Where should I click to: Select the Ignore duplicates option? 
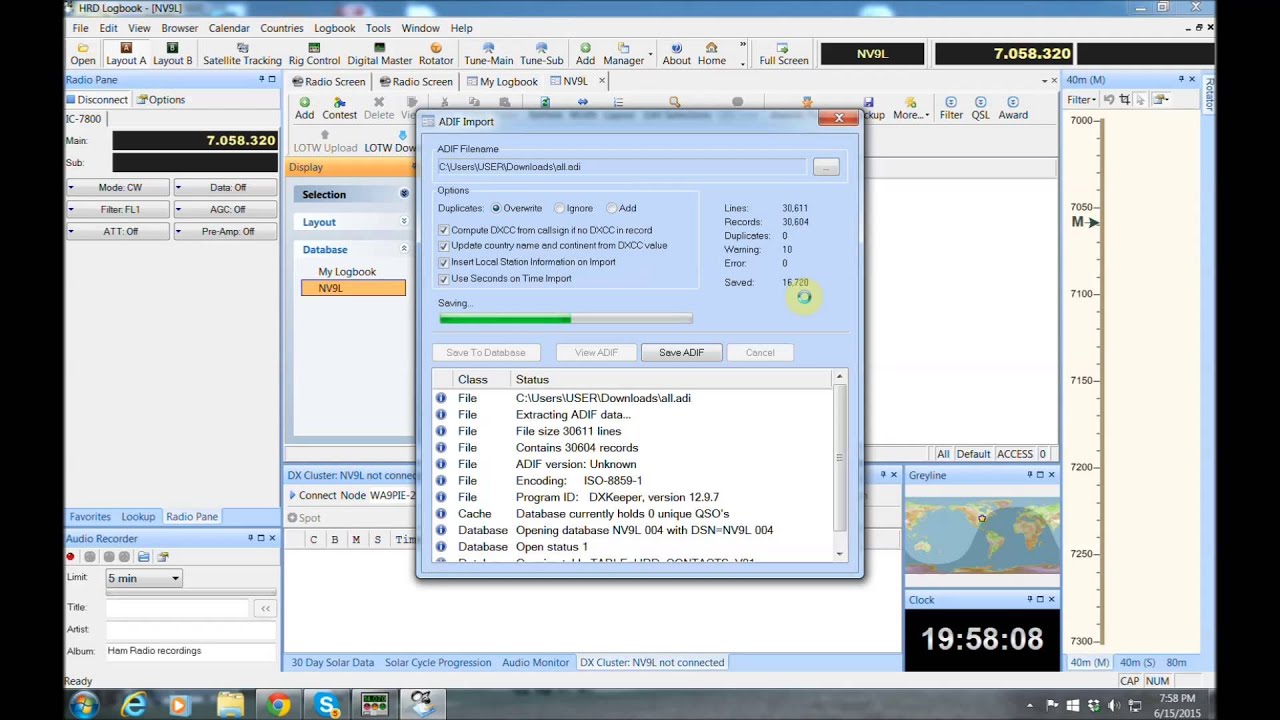click(559, 208)
